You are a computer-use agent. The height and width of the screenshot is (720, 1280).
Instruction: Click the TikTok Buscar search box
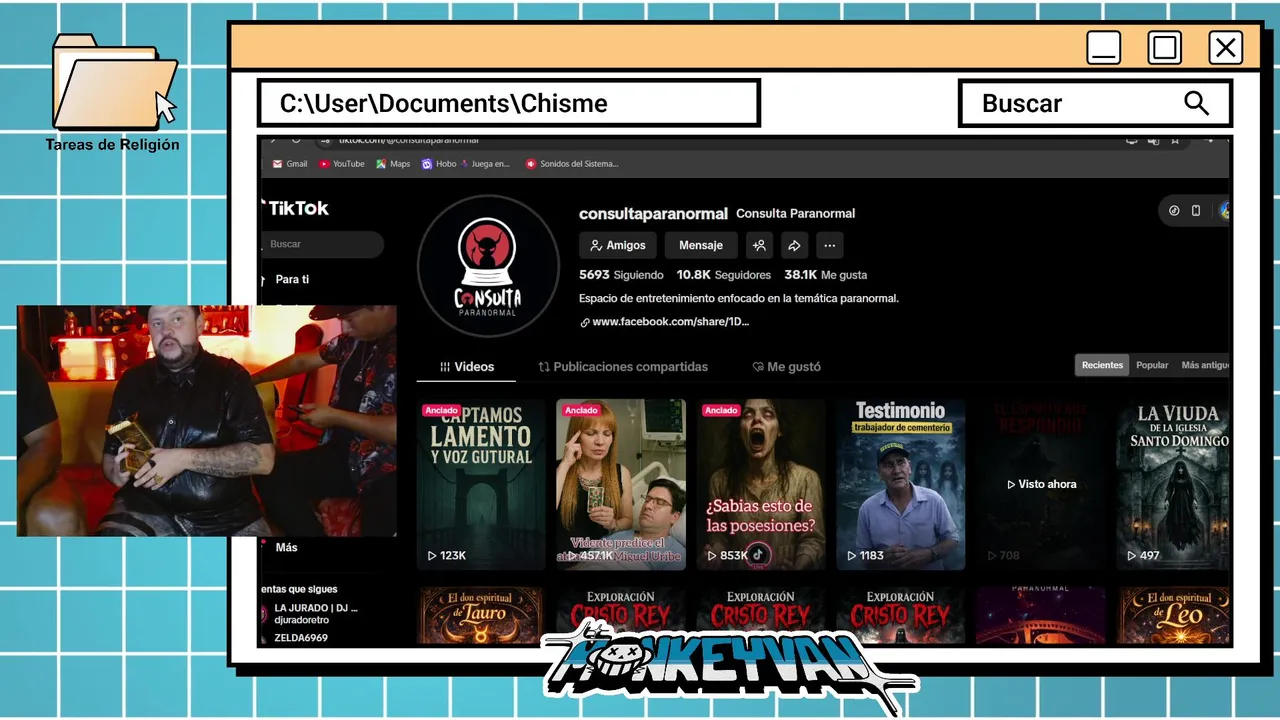(x=322, y=244)
